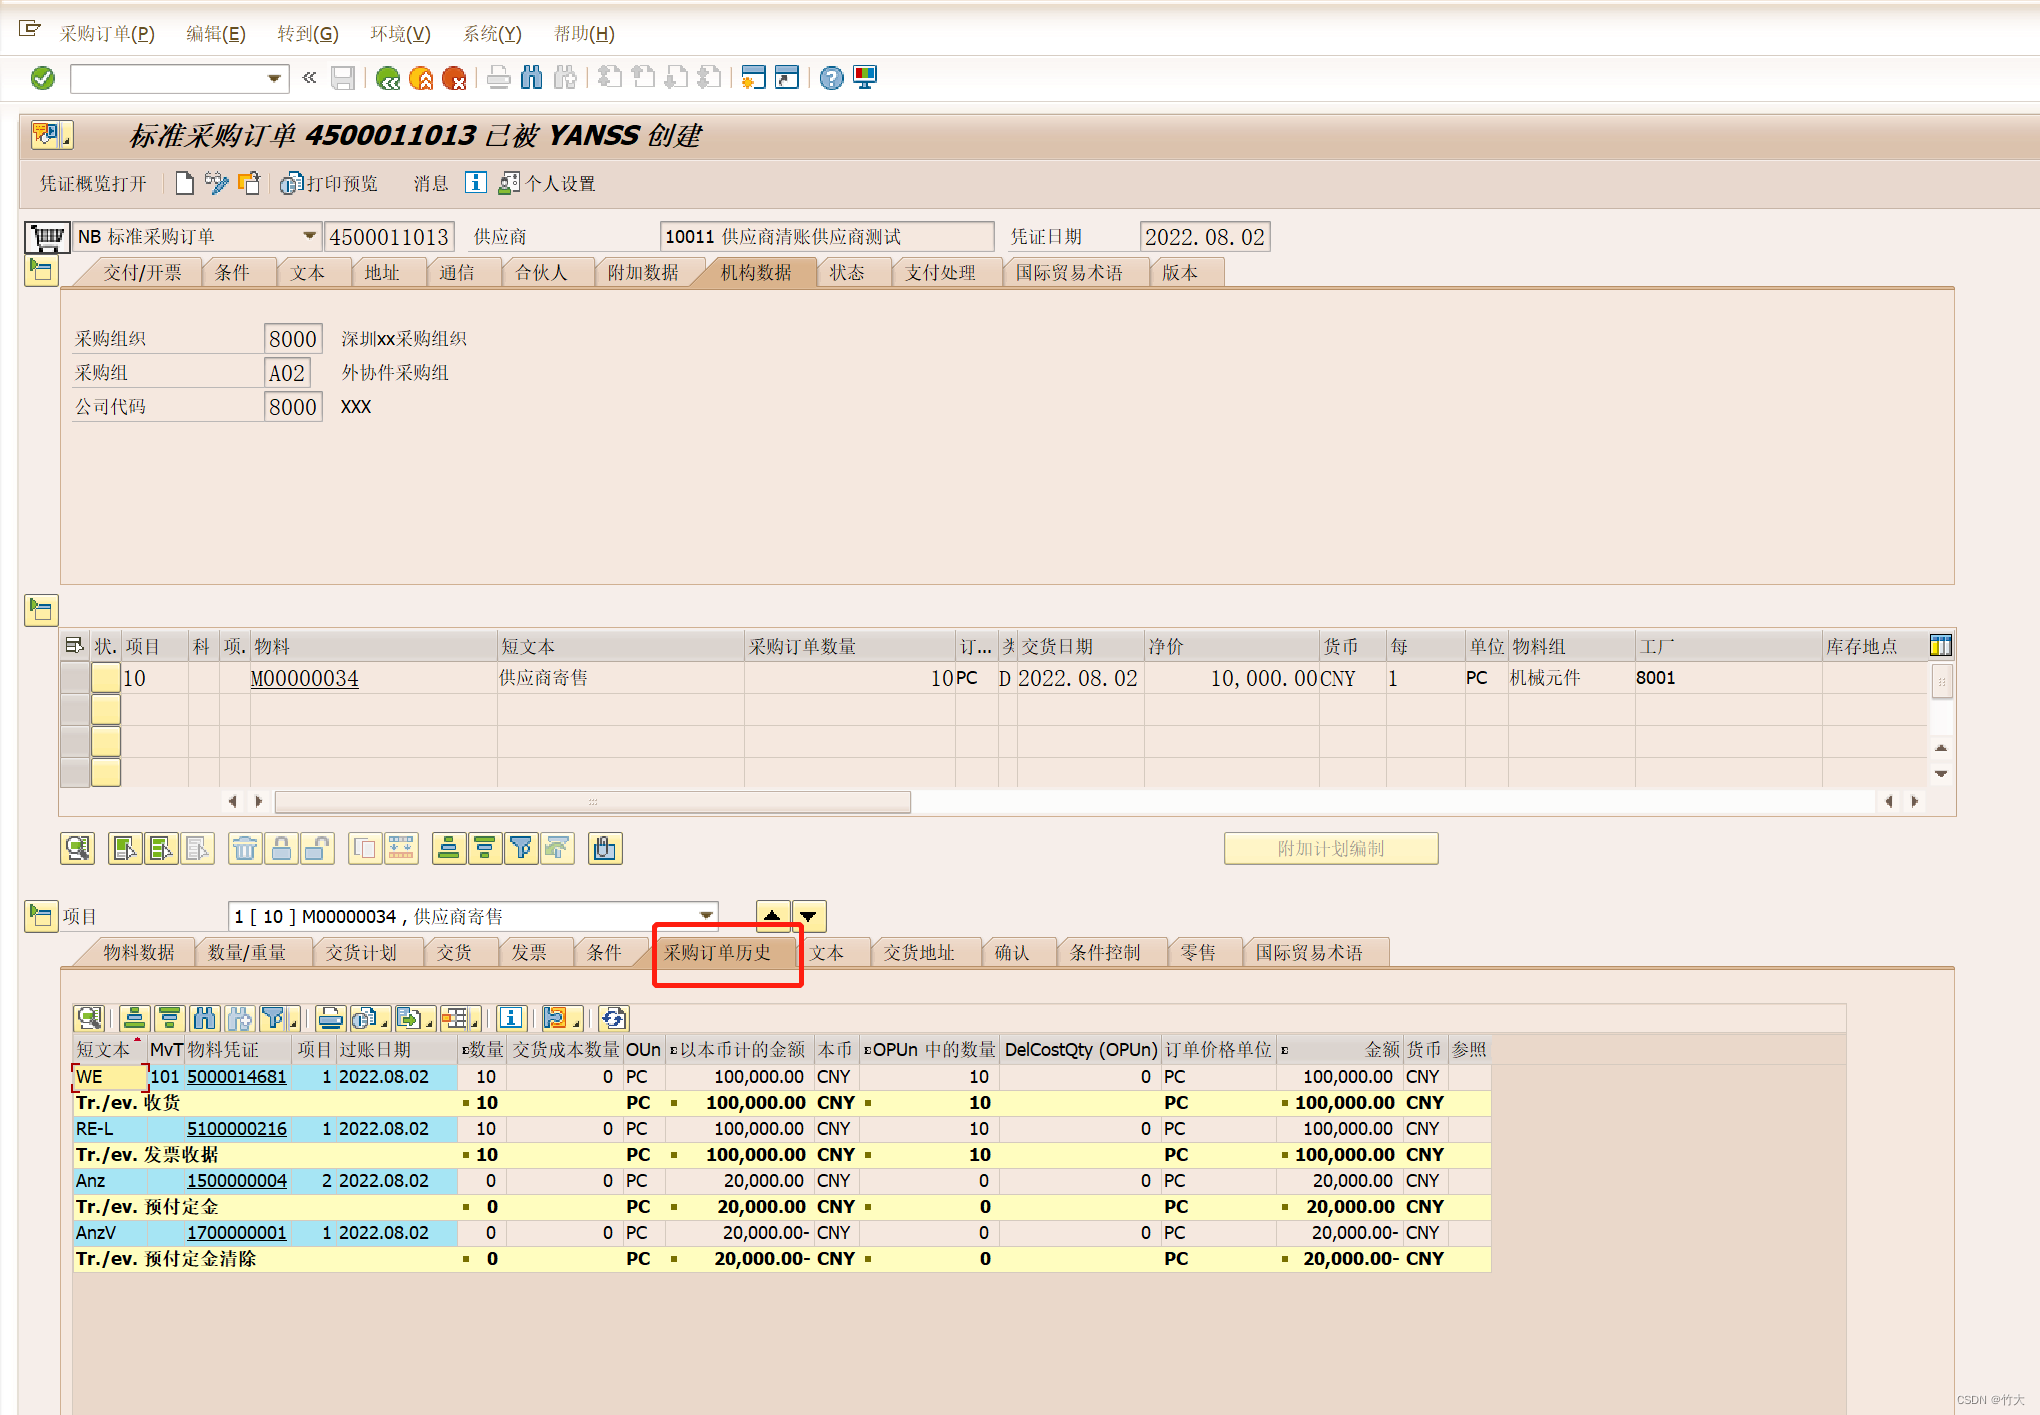
Task: Toggle the header section collapse icon
Action: click(41, 271)
